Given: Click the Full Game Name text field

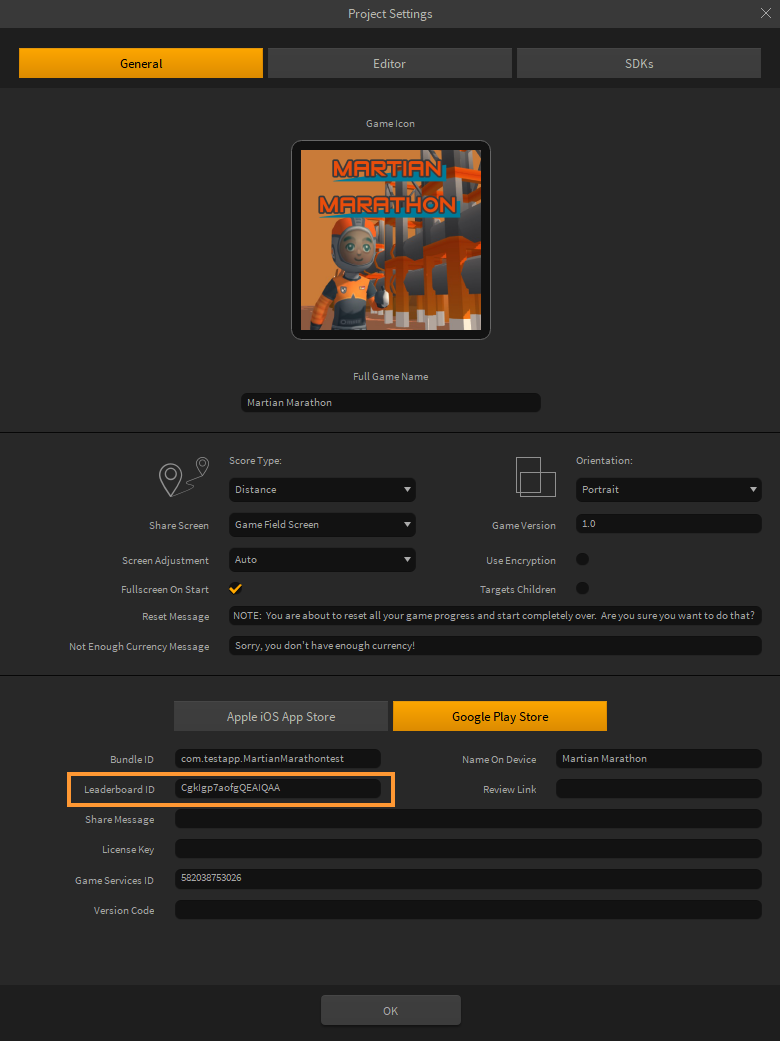Looking at the screenshot, I should (390, 402).
